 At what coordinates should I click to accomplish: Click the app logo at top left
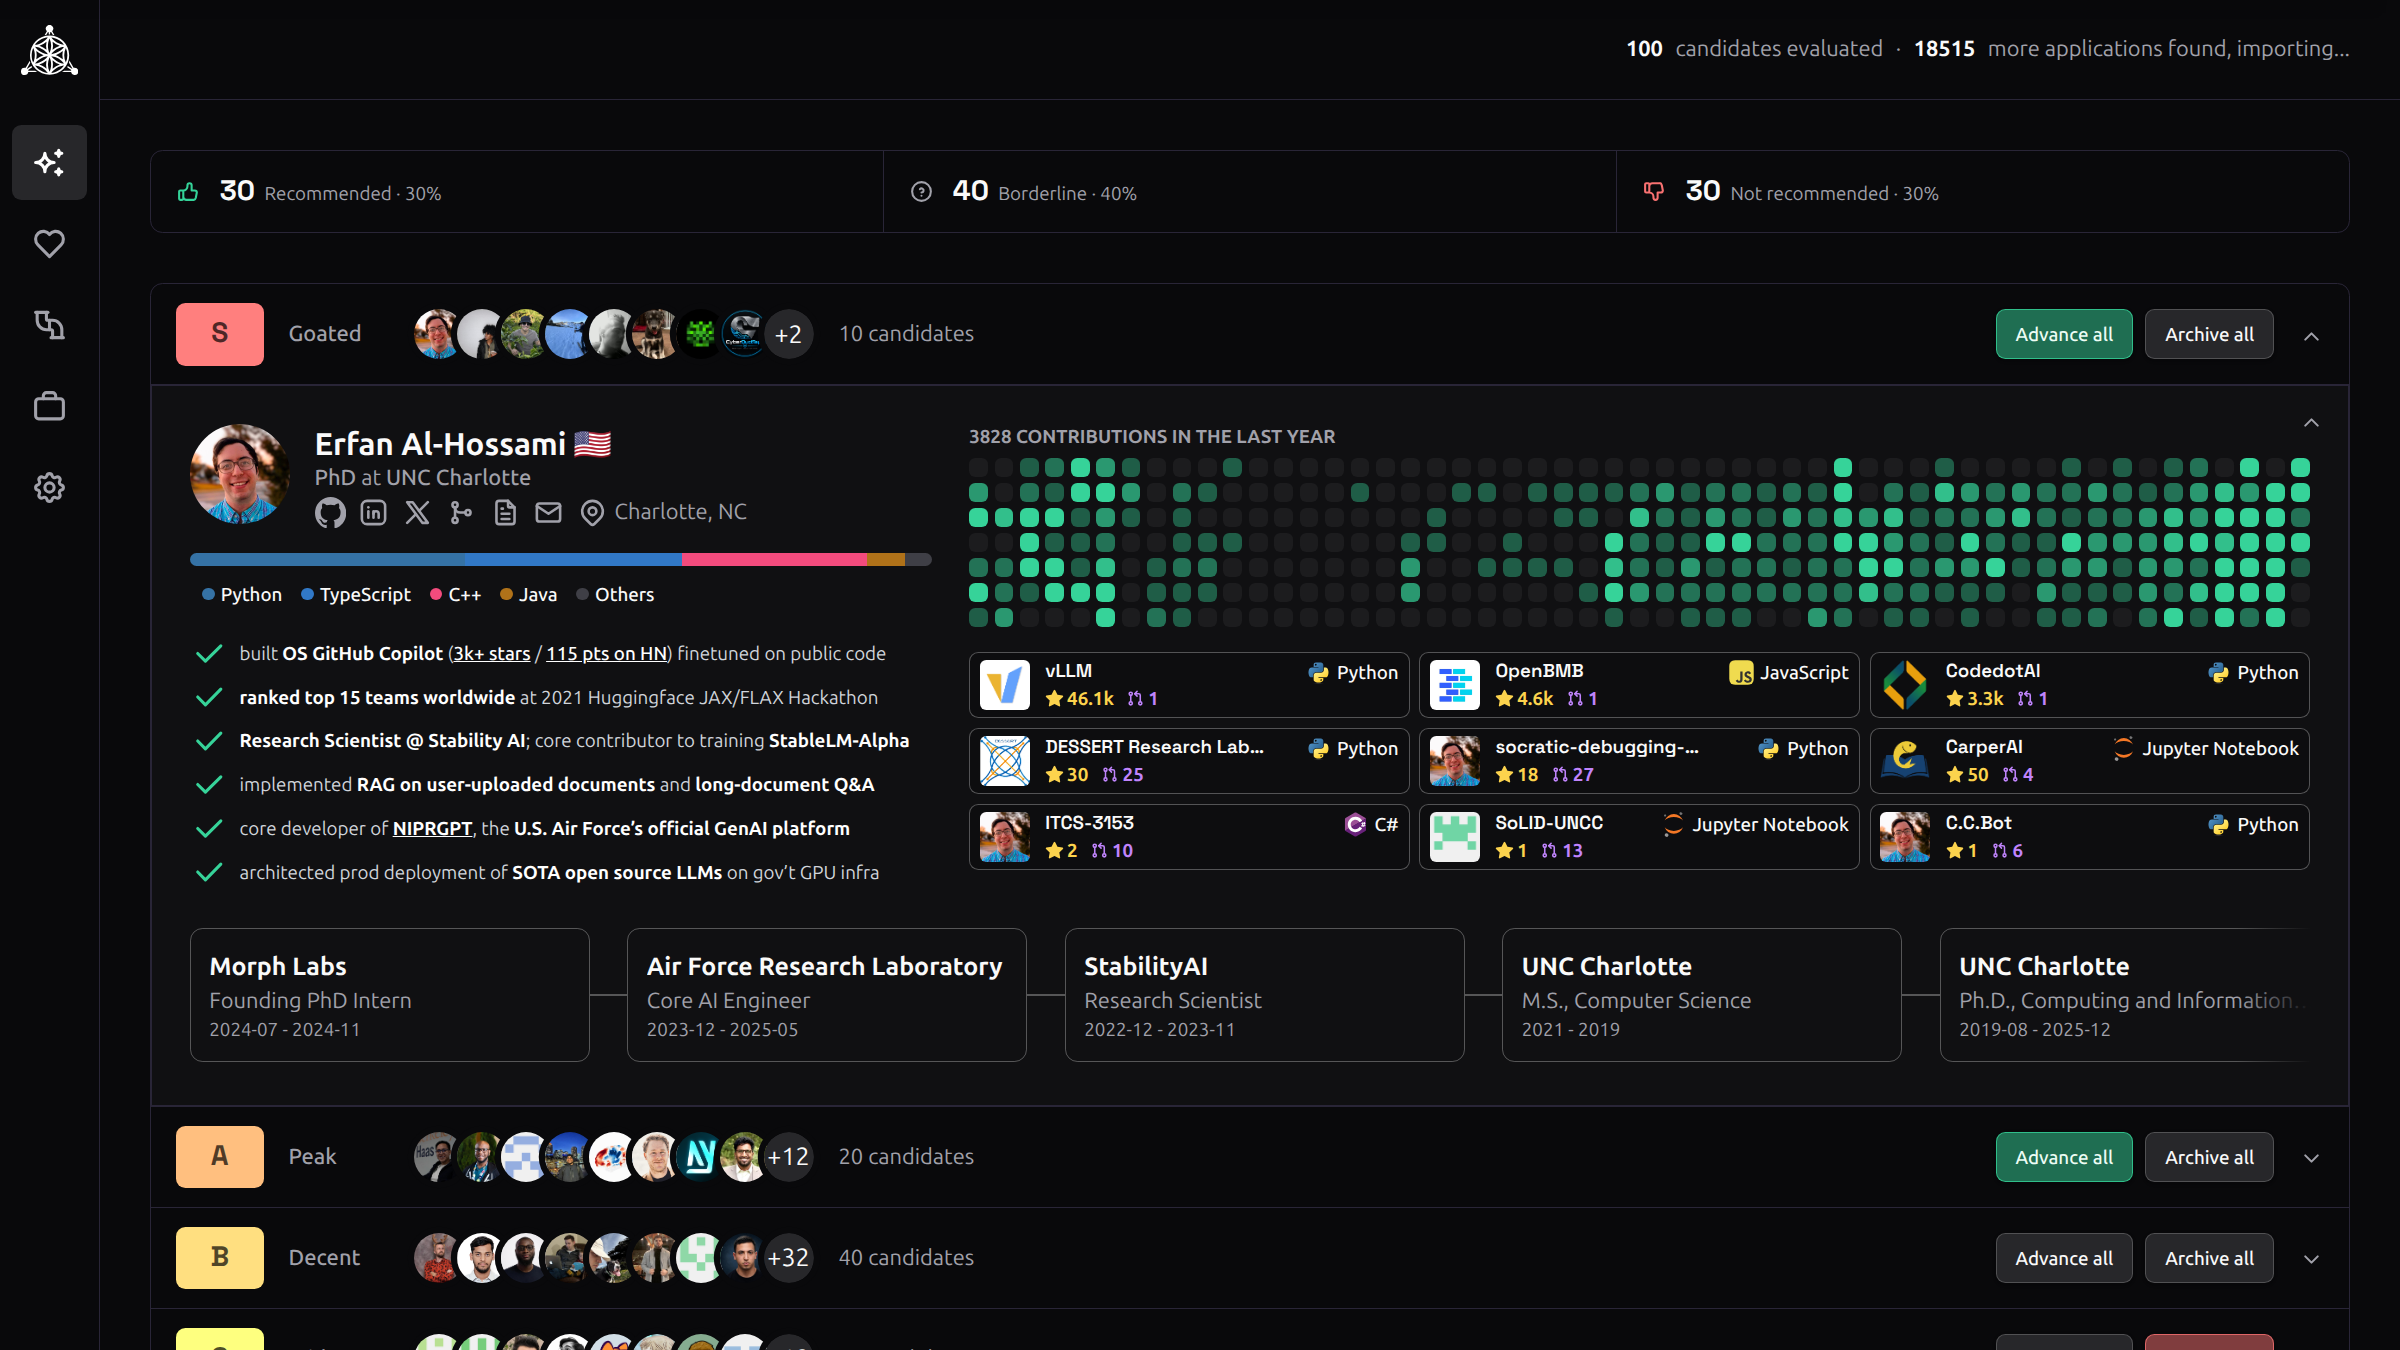[49, 50]
